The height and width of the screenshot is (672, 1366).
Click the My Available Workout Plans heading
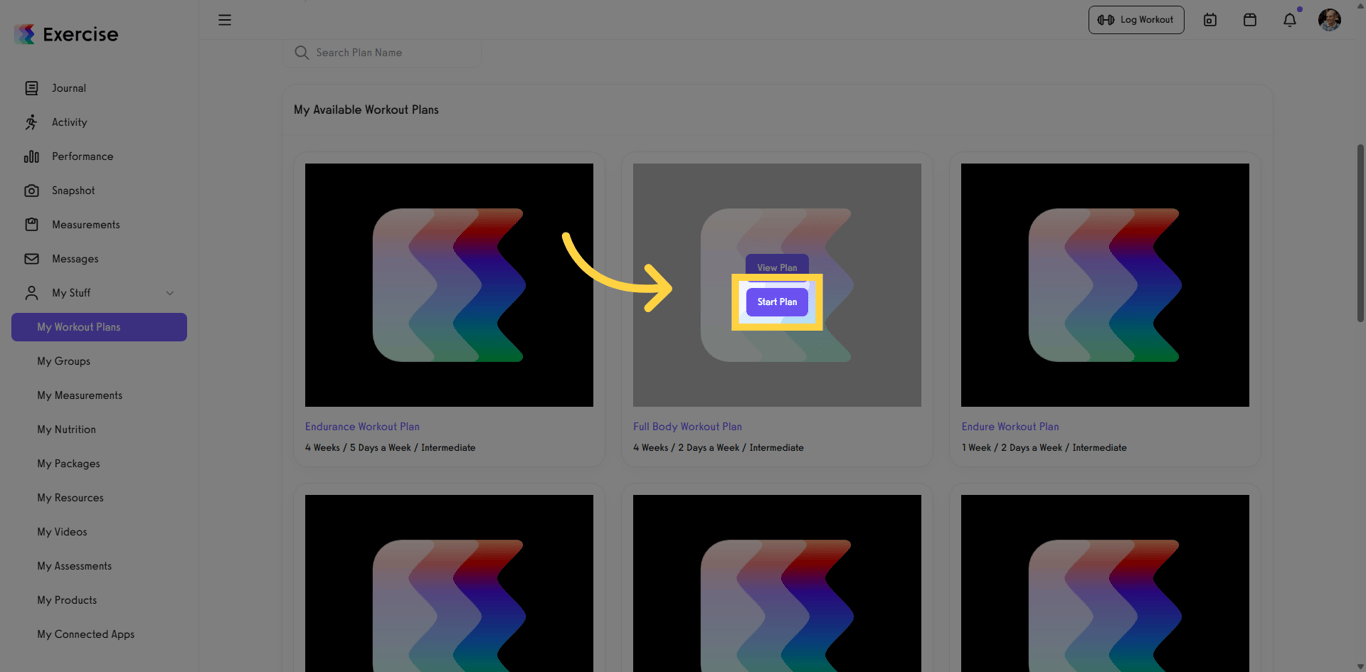click(x=366, y=109)
